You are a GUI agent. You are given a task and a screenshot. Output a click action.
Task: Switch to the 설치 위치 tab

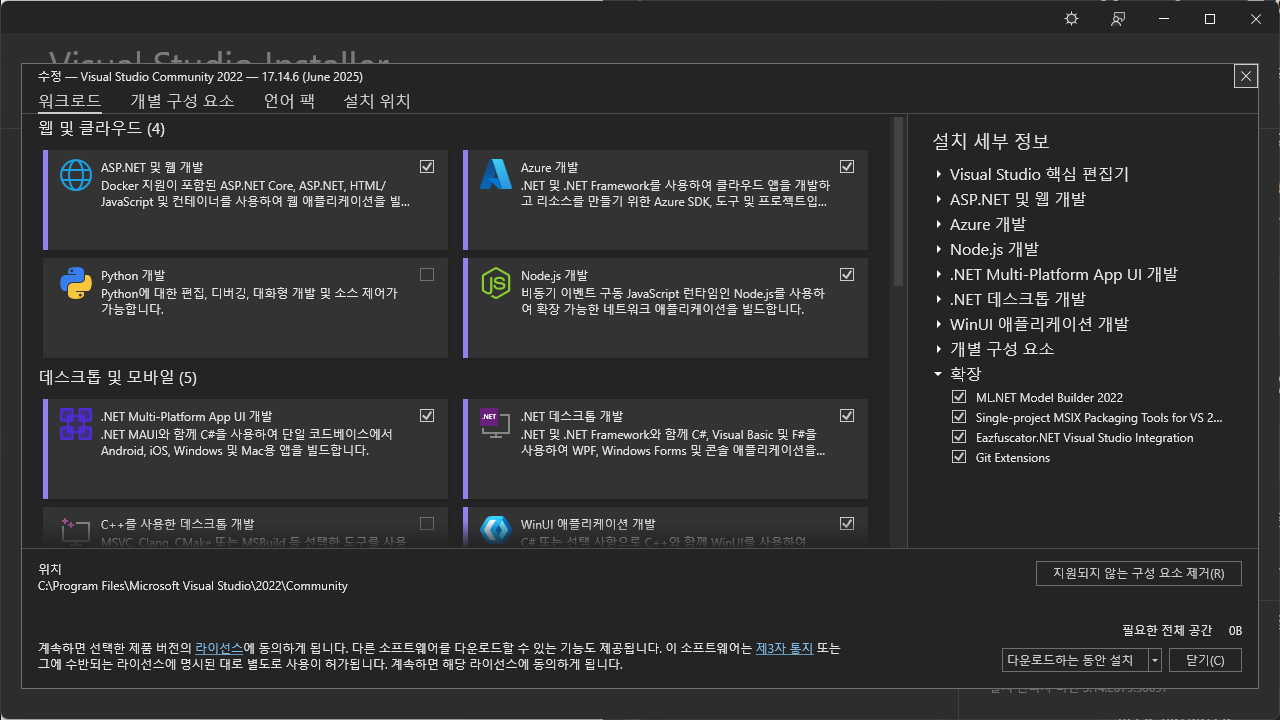pos(377,101)
